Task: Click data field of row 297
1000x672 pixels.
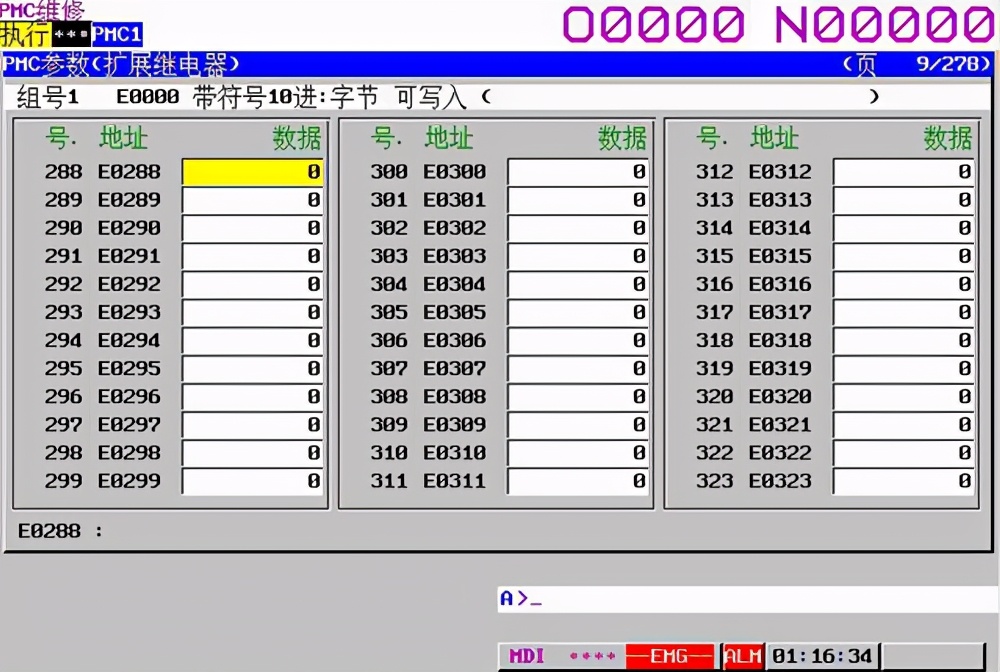Action: tap(253, 425)
